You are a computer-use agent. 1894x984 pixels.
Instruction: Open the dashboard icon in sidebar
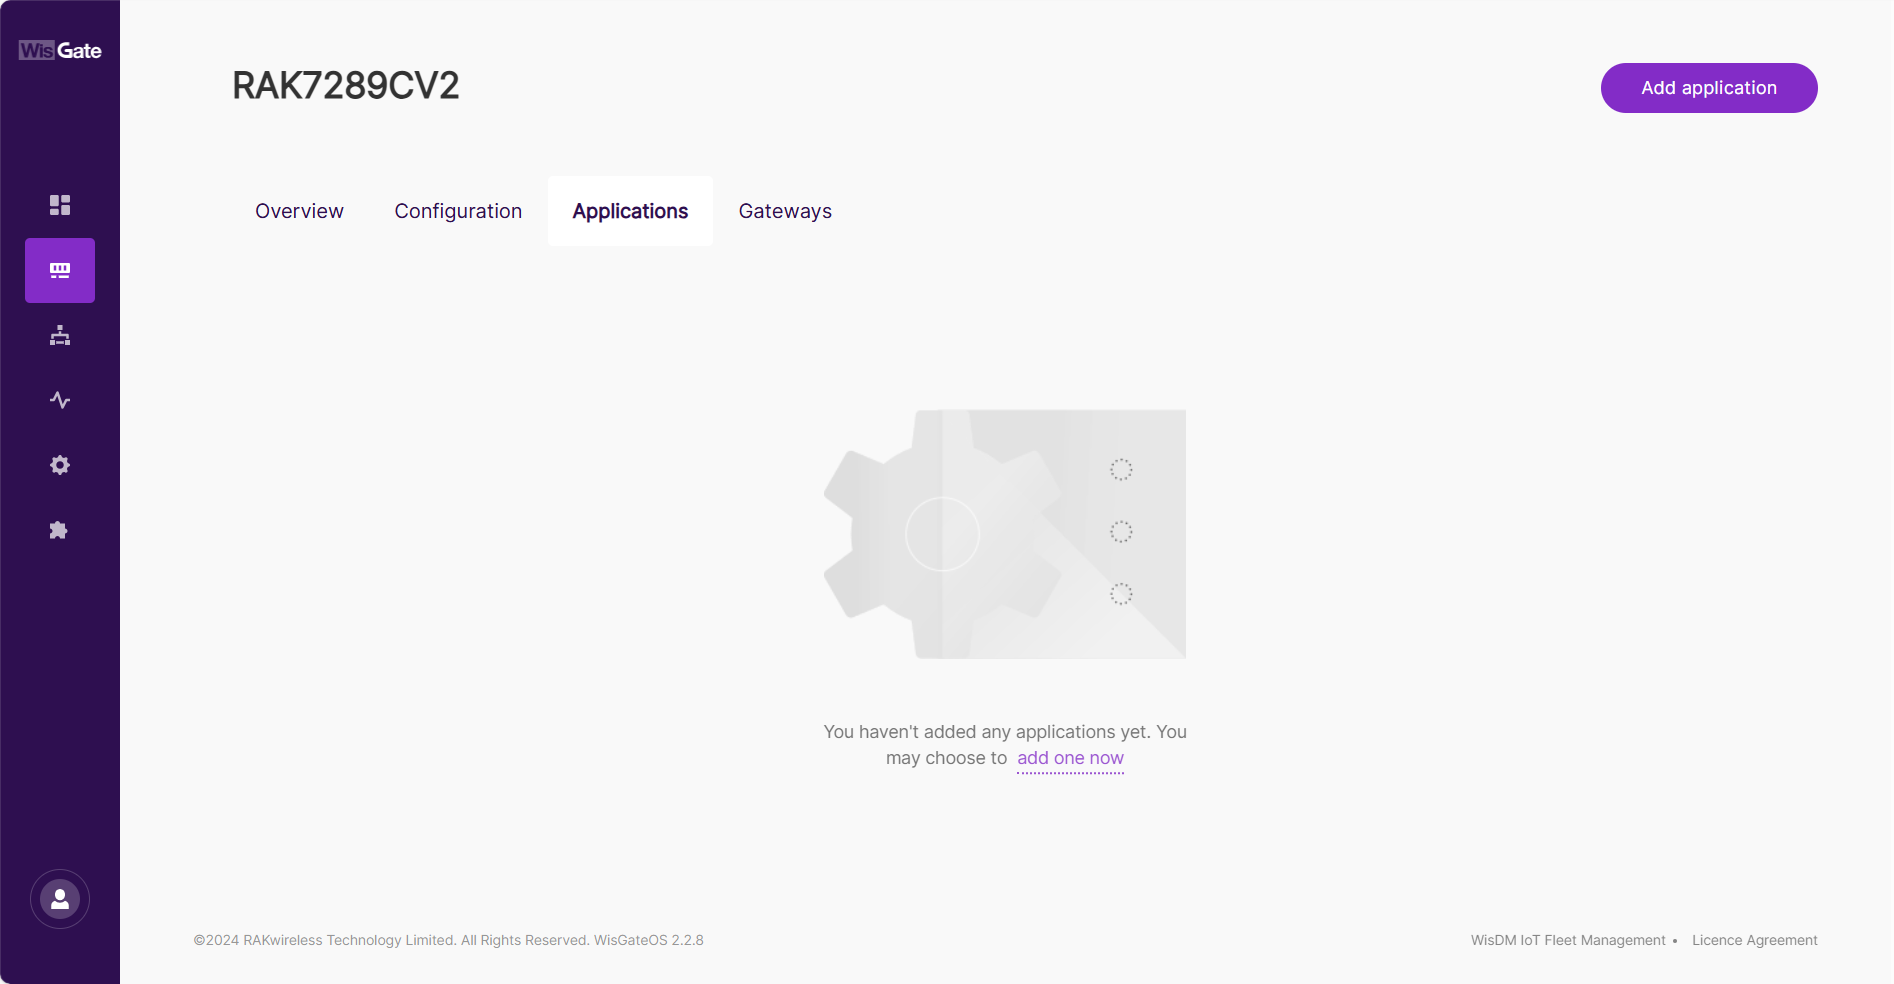pyautogui.click(x=60, y=205)
